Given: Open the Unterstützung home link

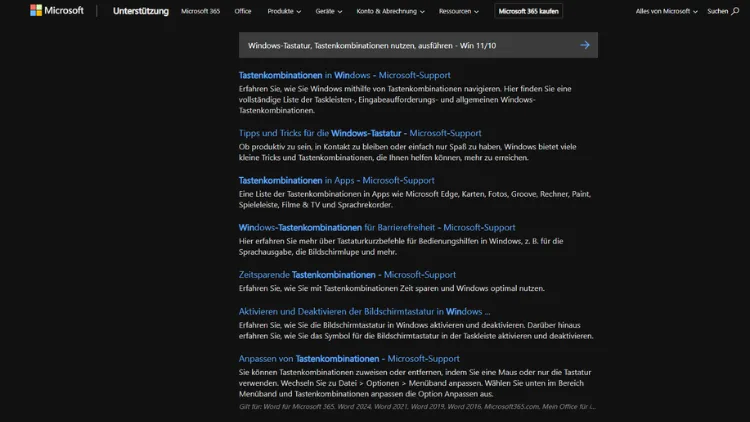Looking at the screenshot, I should point(141,11).
